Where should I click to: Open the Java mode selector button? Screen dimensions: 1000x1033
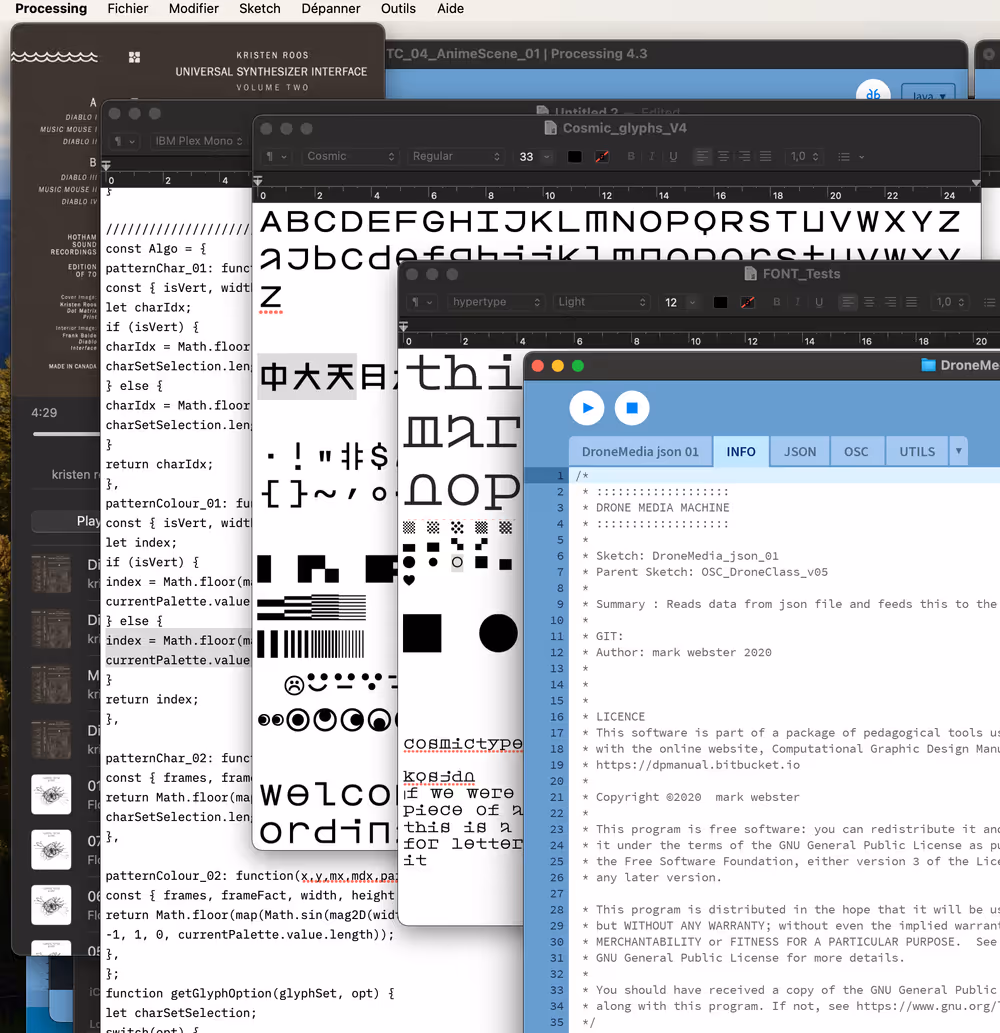928,94
